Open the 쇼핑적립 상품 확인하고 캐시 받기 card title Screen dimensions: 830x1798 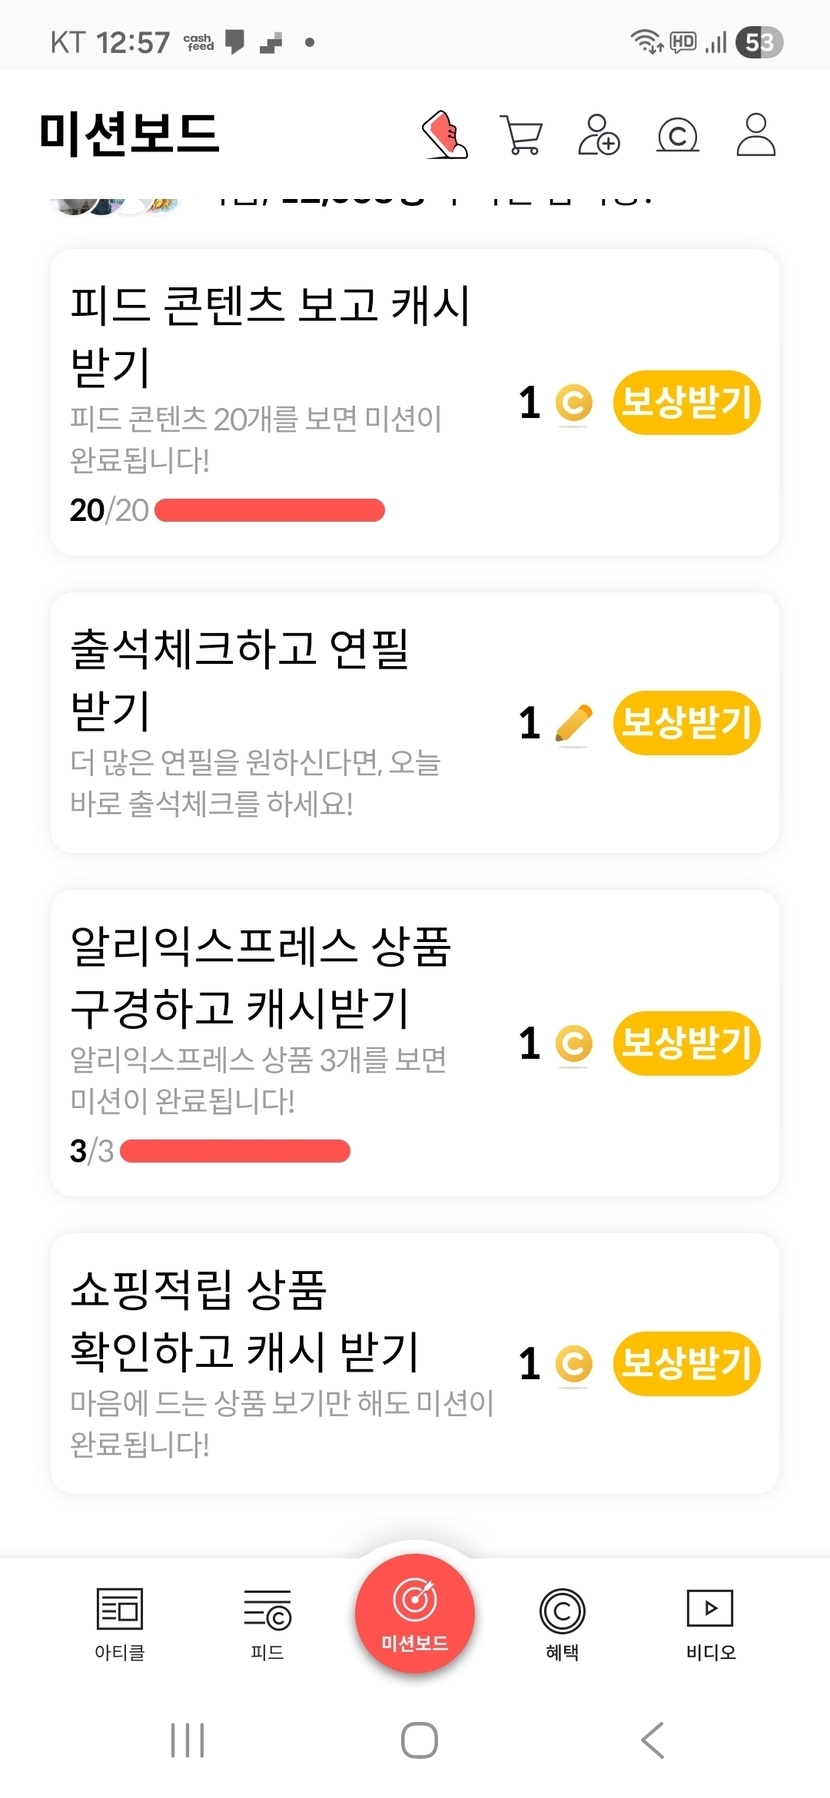click(245, 1320)
